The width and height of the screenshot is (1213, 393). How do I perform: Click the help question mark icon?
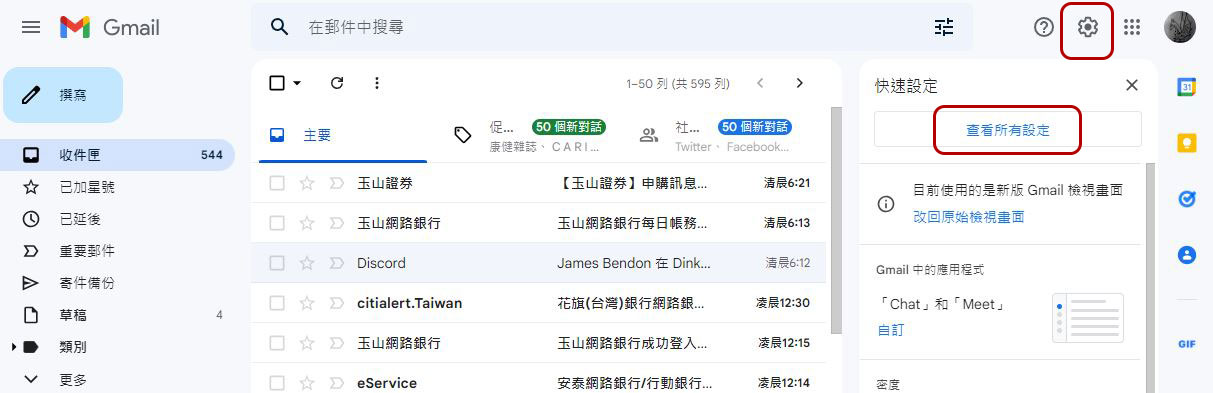[1044, 27]
